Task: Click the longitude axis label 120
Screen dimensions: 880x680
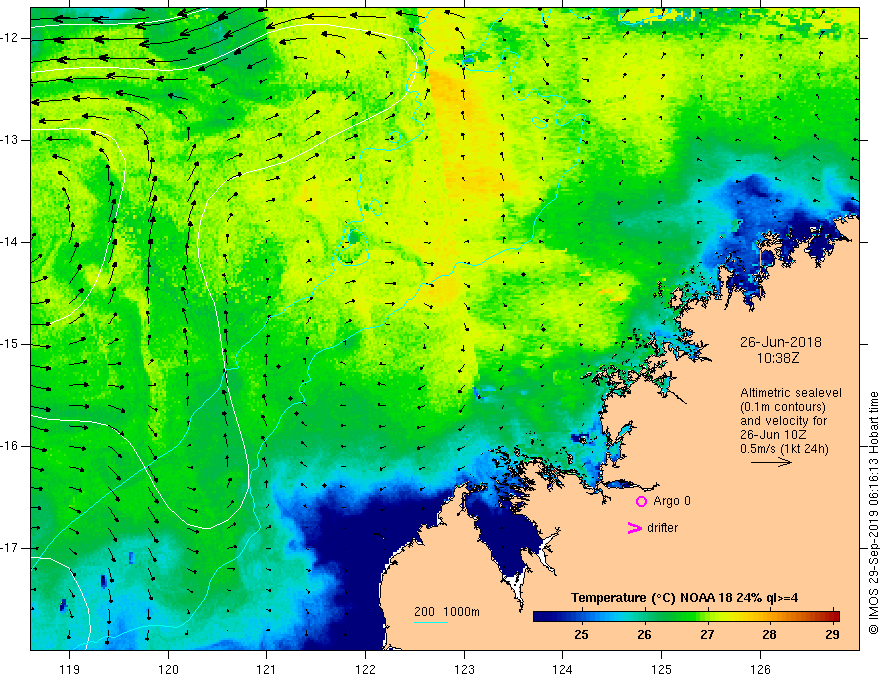Action: click(168, 669)
